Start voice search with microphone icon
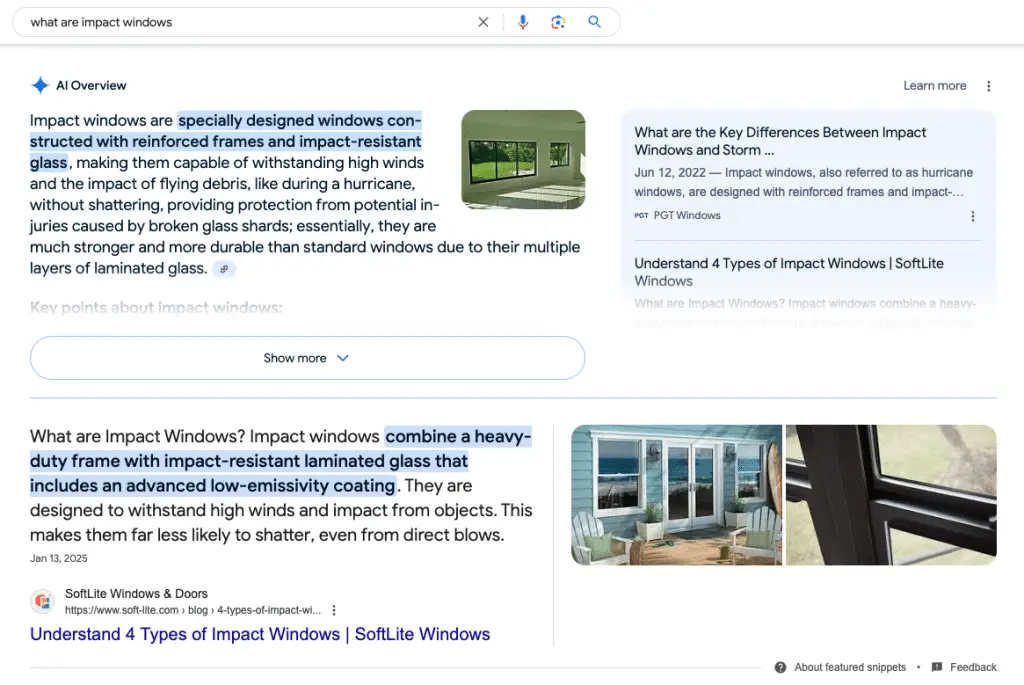Screen dimensions: 1024x685 [522, 22]
